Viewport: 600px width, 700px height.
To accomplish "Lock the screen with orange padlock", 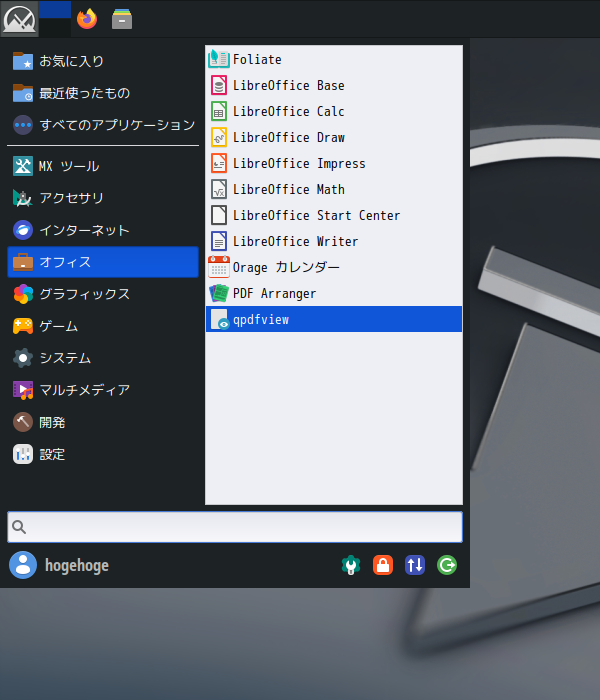I will (x=383, y=565).
